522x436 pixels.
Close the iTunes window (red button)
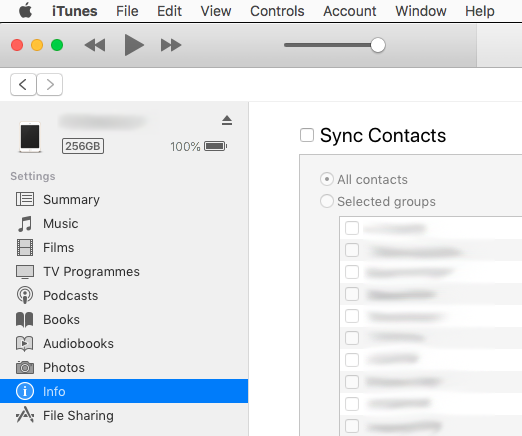click(x=17, y=45)
